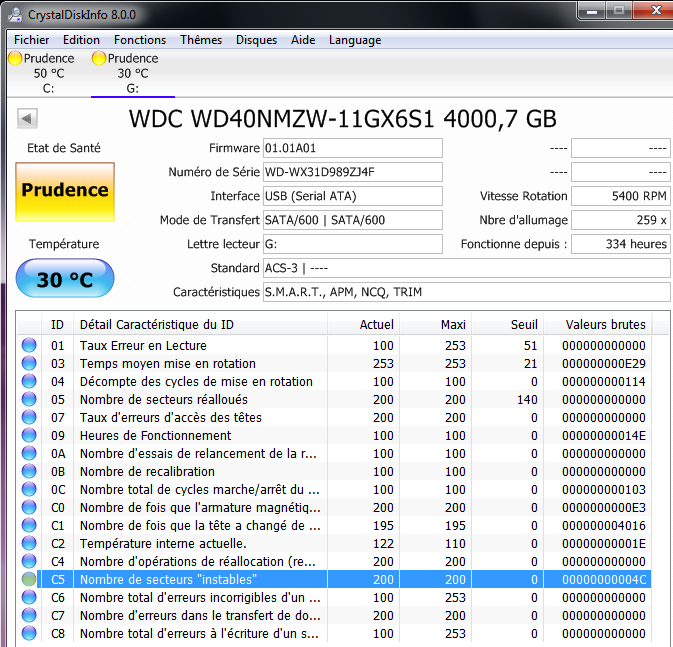Click the 30 °C temperature button
Image resolution: width=673 pixels, height=647 pixels.
pyautogui.click(x=65, y=278)
